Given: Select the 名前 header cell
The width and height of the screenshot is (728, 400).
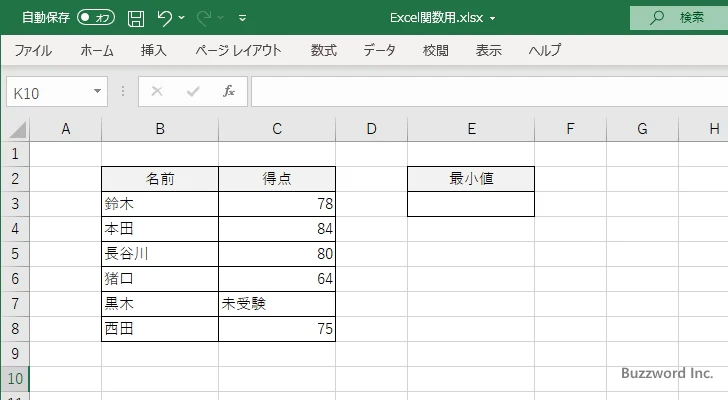Looking at the screenshot, I should pos(160,179).
